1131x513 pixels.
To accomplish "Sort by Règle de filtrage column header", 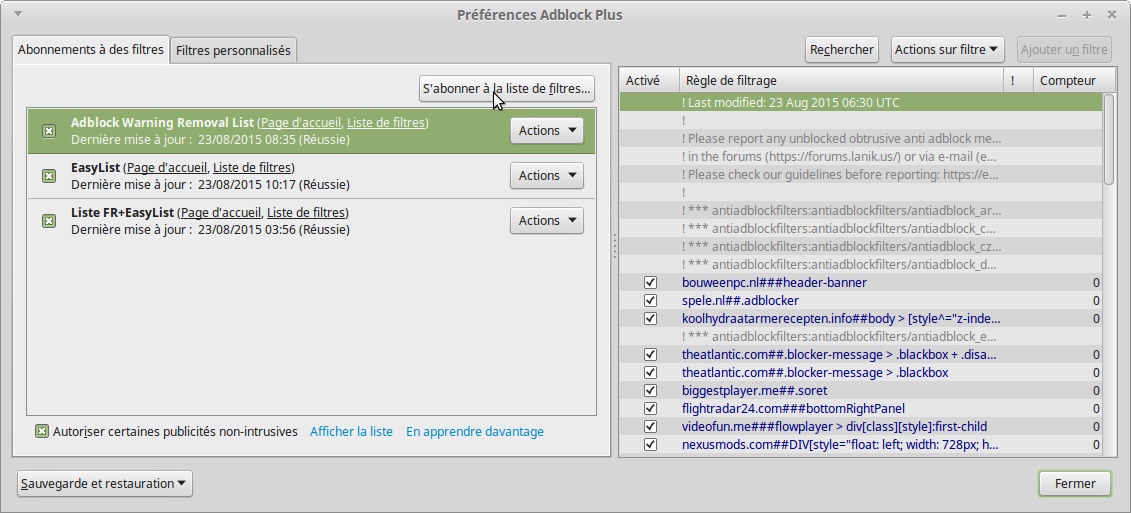I will [841, 81].
